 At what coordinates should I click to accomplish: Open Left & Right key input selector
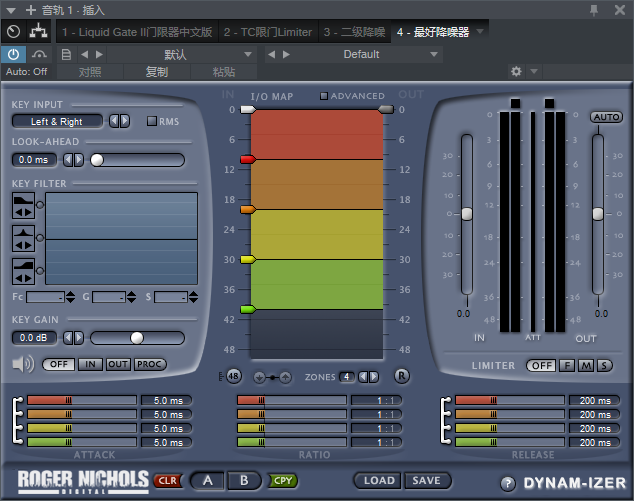tap(57, 121)
